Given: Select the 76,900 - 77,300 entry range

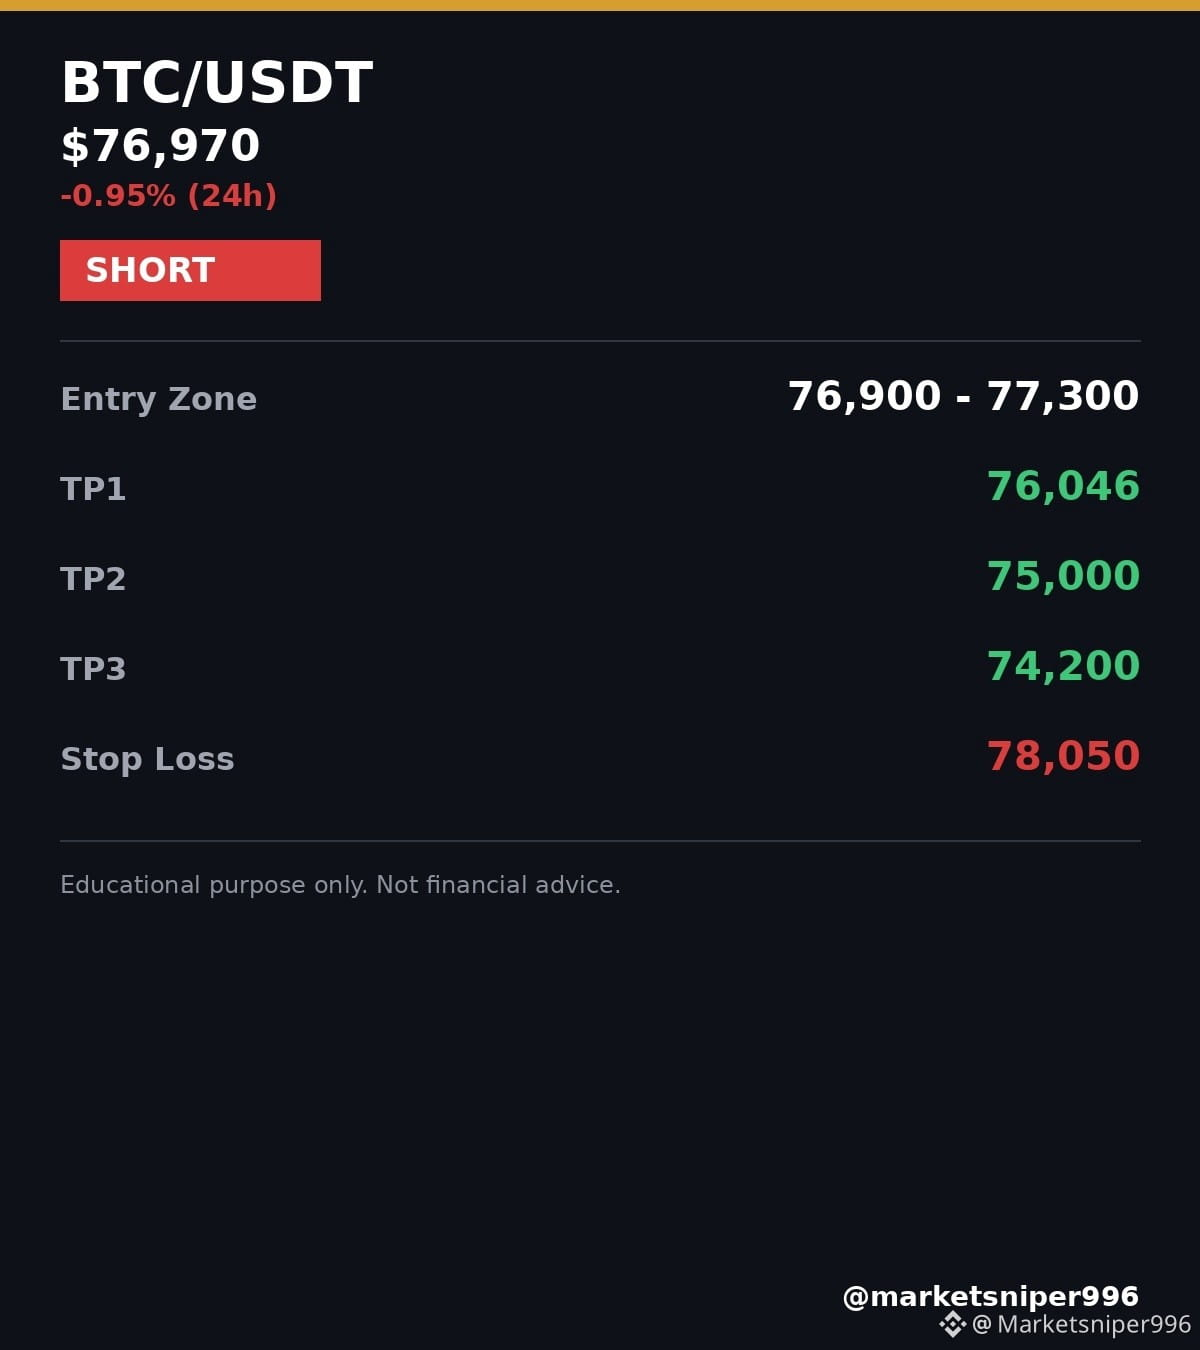Looking at the screenshot, I should pyautogui.click(x=964, y=396).
